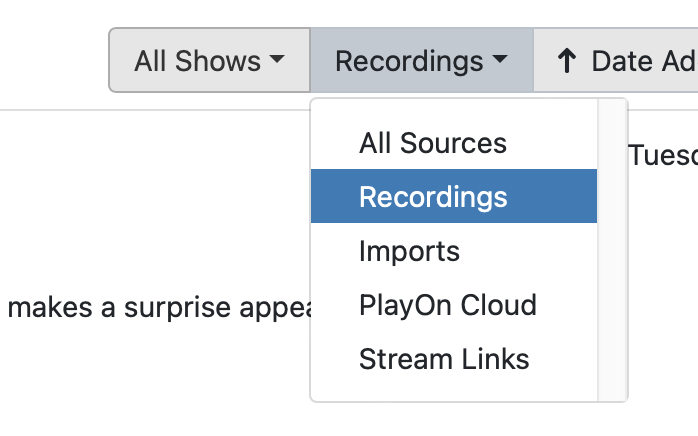
Task: Choose PlayOn Cloud as the source
Action: point(448,305)
